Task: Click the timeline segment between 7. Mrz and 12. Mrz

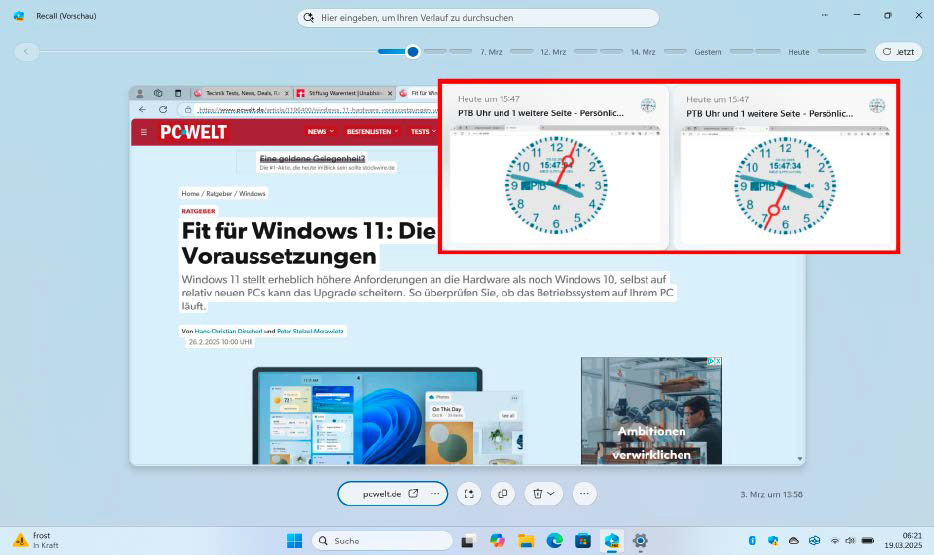Action: click(x=522, y=52)
